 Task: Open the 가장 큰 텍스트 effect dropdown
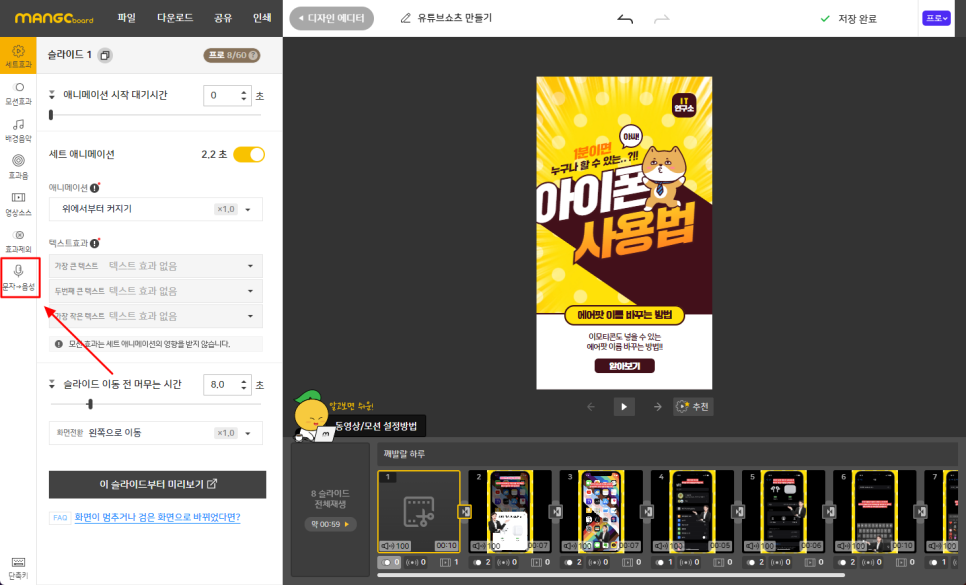tap(156, 266)
